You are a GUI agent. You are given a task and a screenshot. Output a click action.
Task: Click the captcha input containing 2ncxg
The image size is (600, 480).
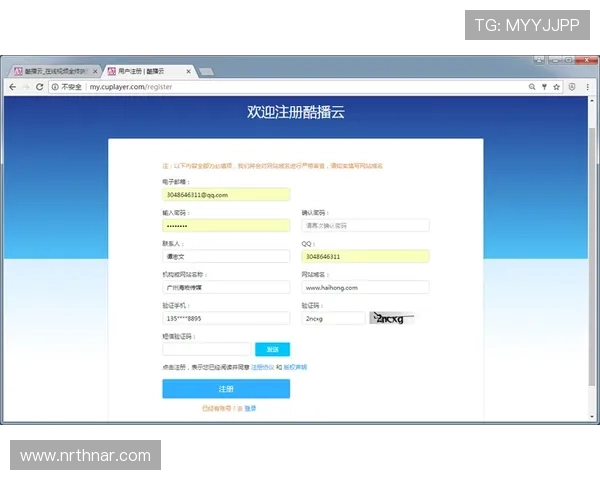tap(333, 318)
